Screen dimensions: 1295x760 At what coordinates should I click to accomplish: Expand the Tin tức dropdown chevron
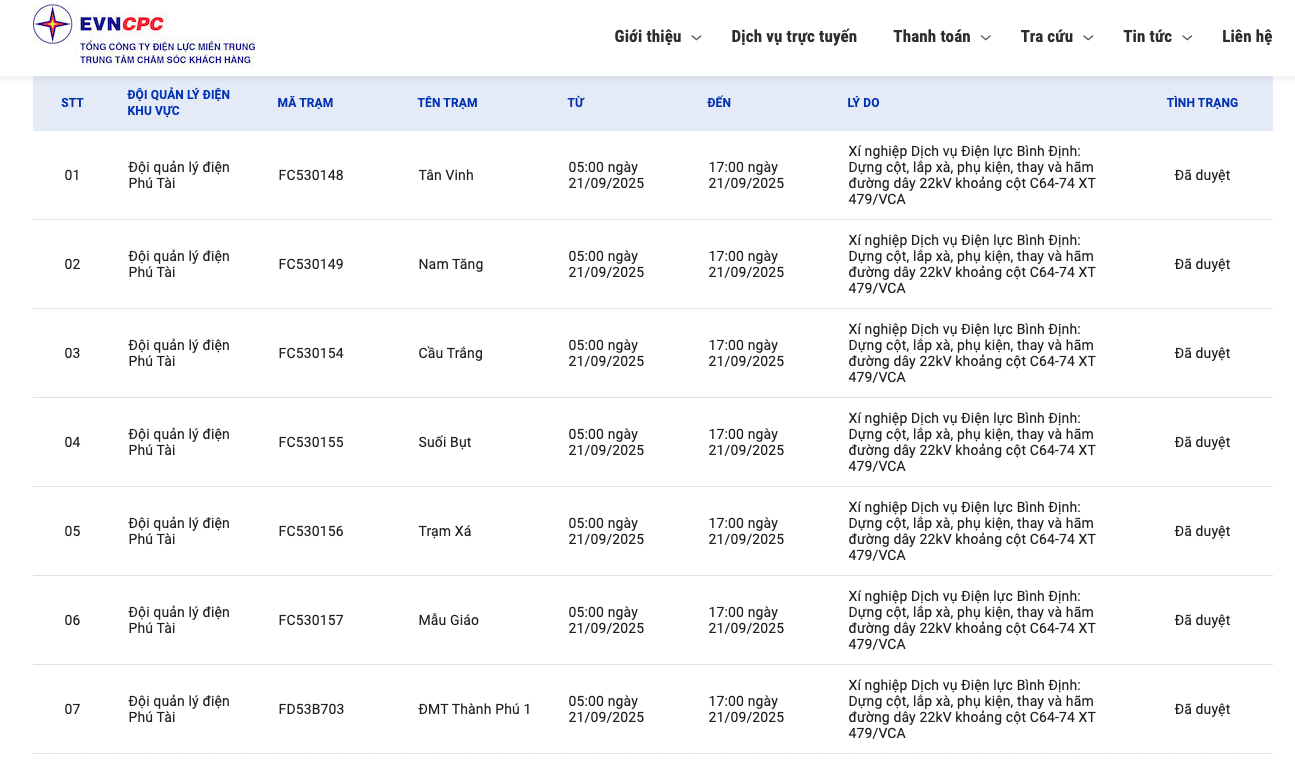(x=1187, y=38)
